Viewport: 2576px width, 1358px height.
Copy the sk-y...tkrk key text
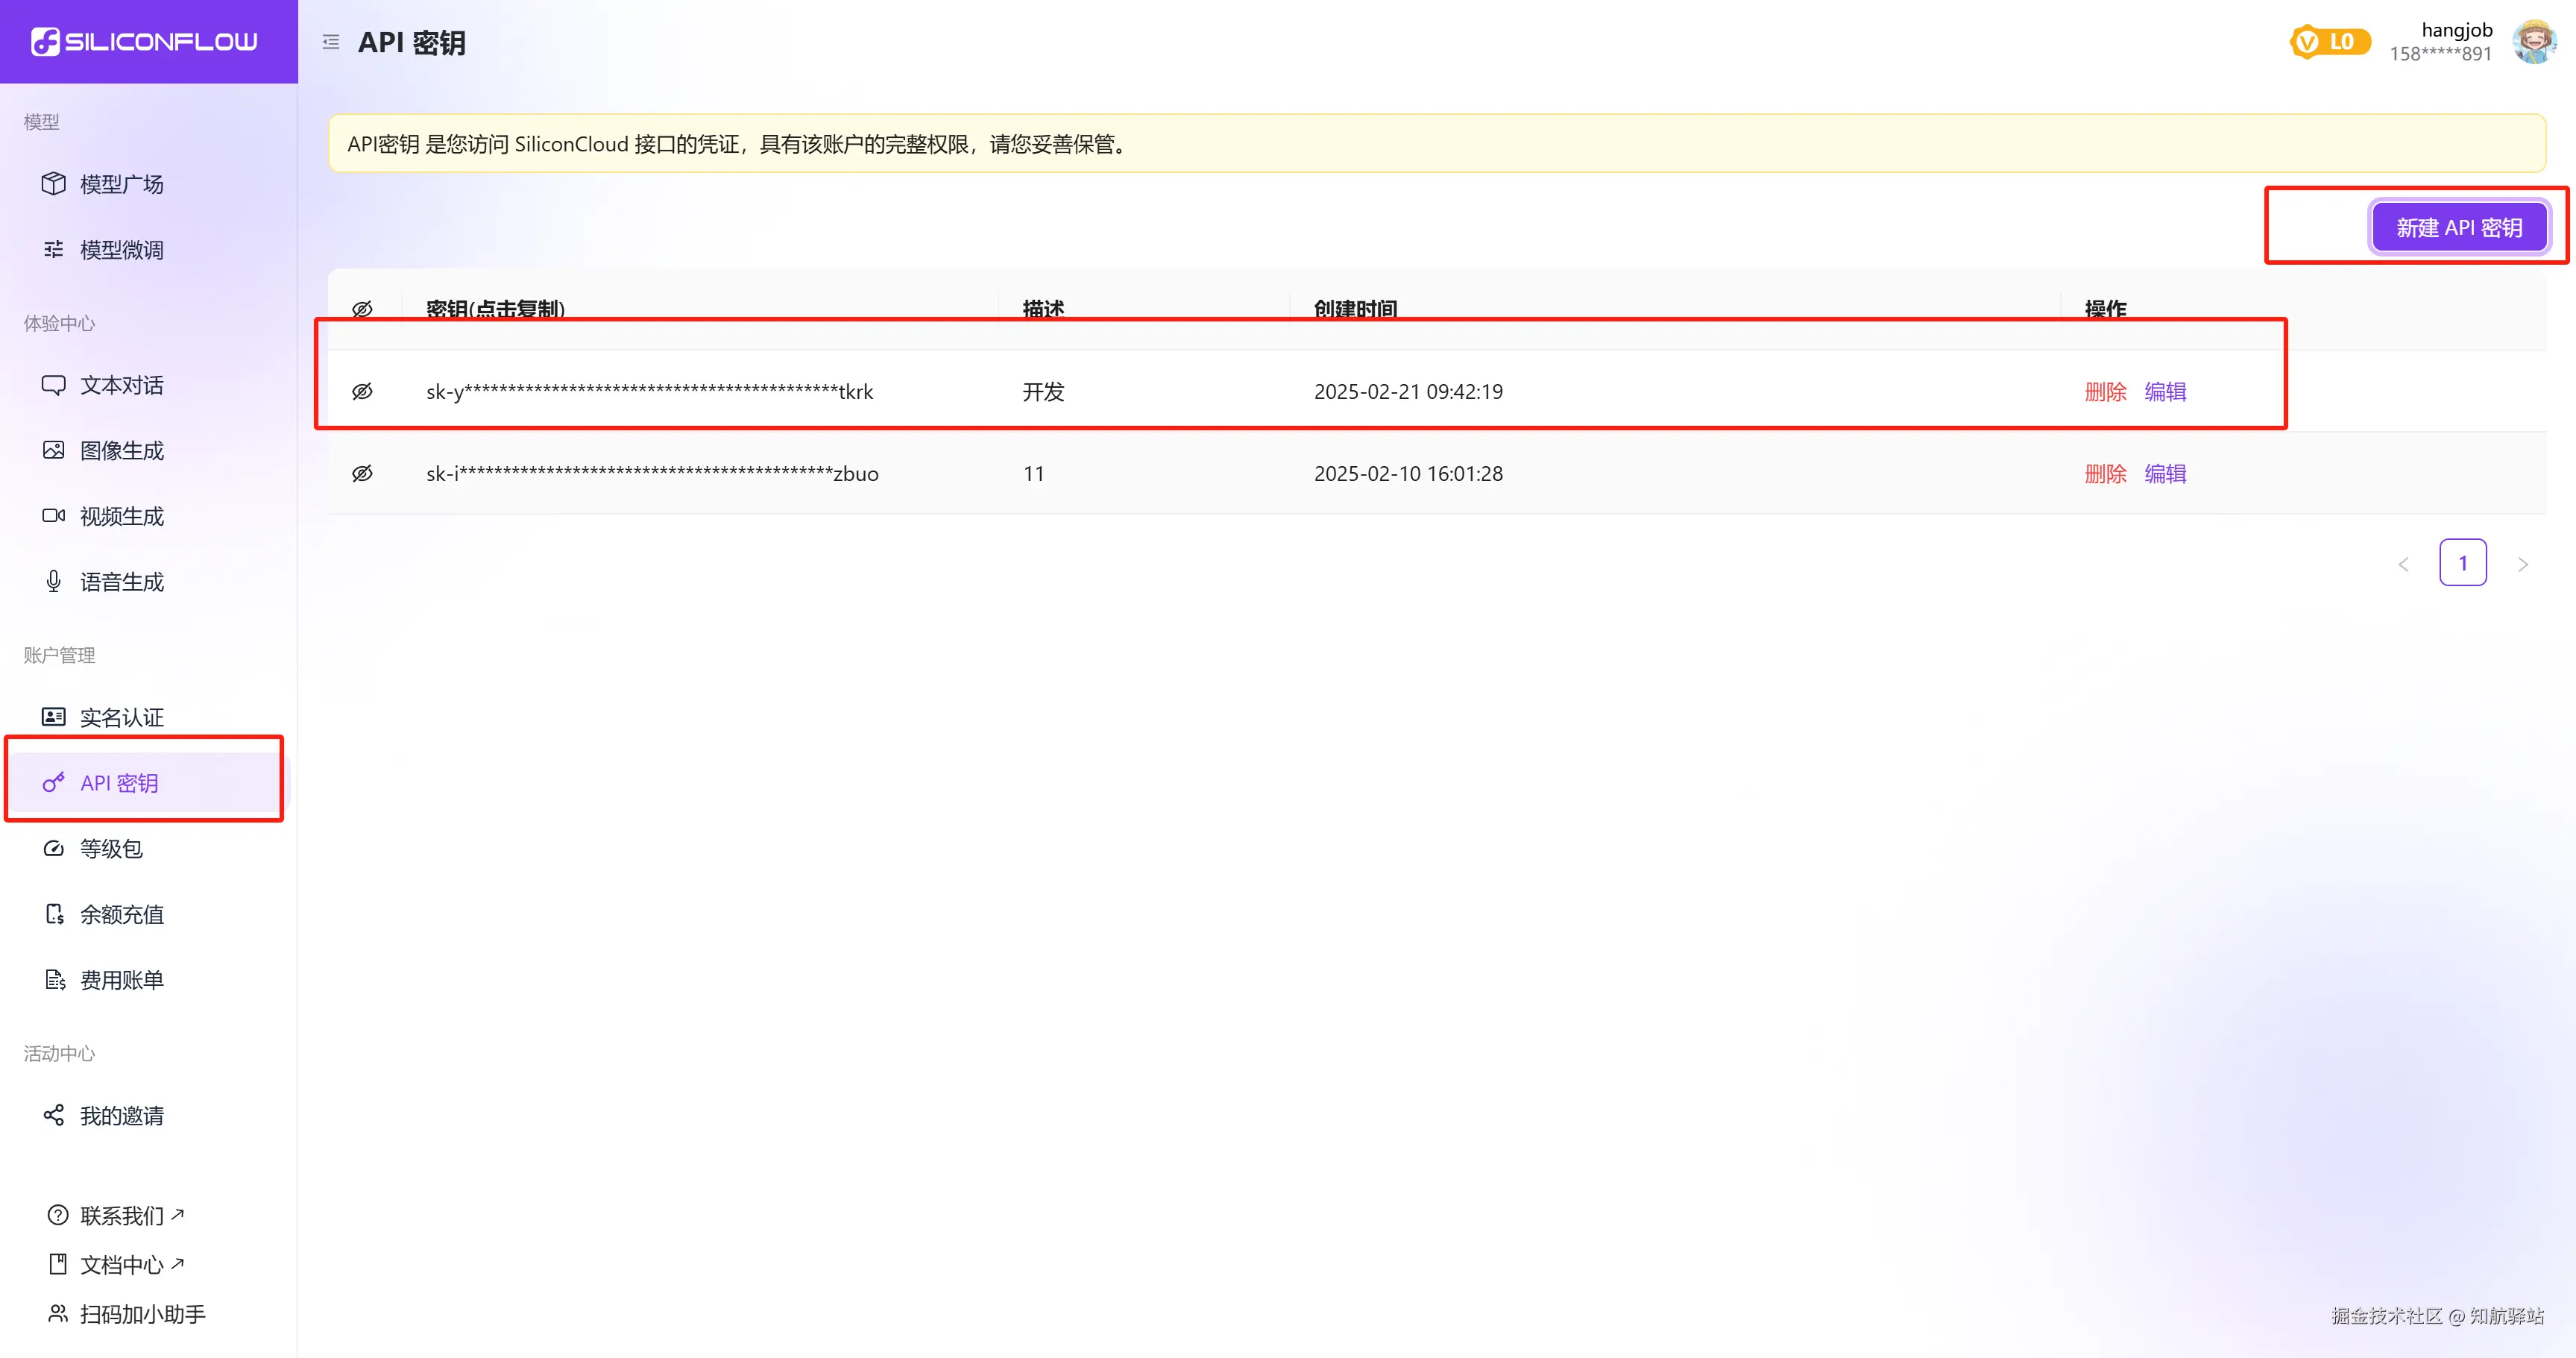coord(649,392)
